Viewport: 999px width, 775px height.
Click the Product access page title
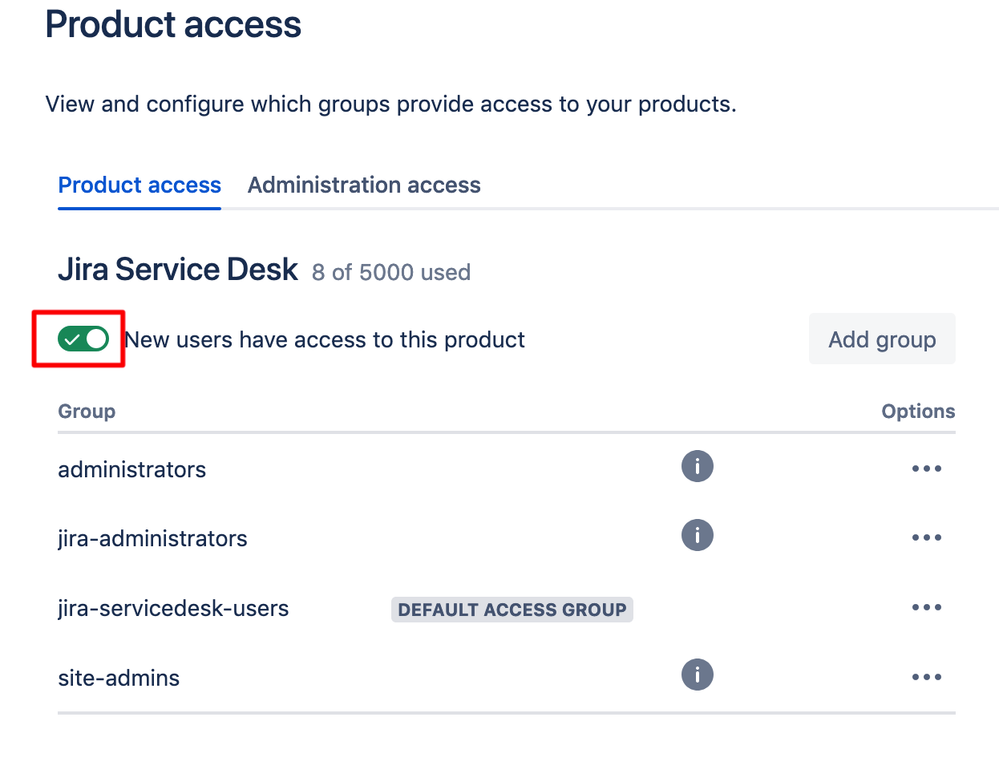point(173,24)
